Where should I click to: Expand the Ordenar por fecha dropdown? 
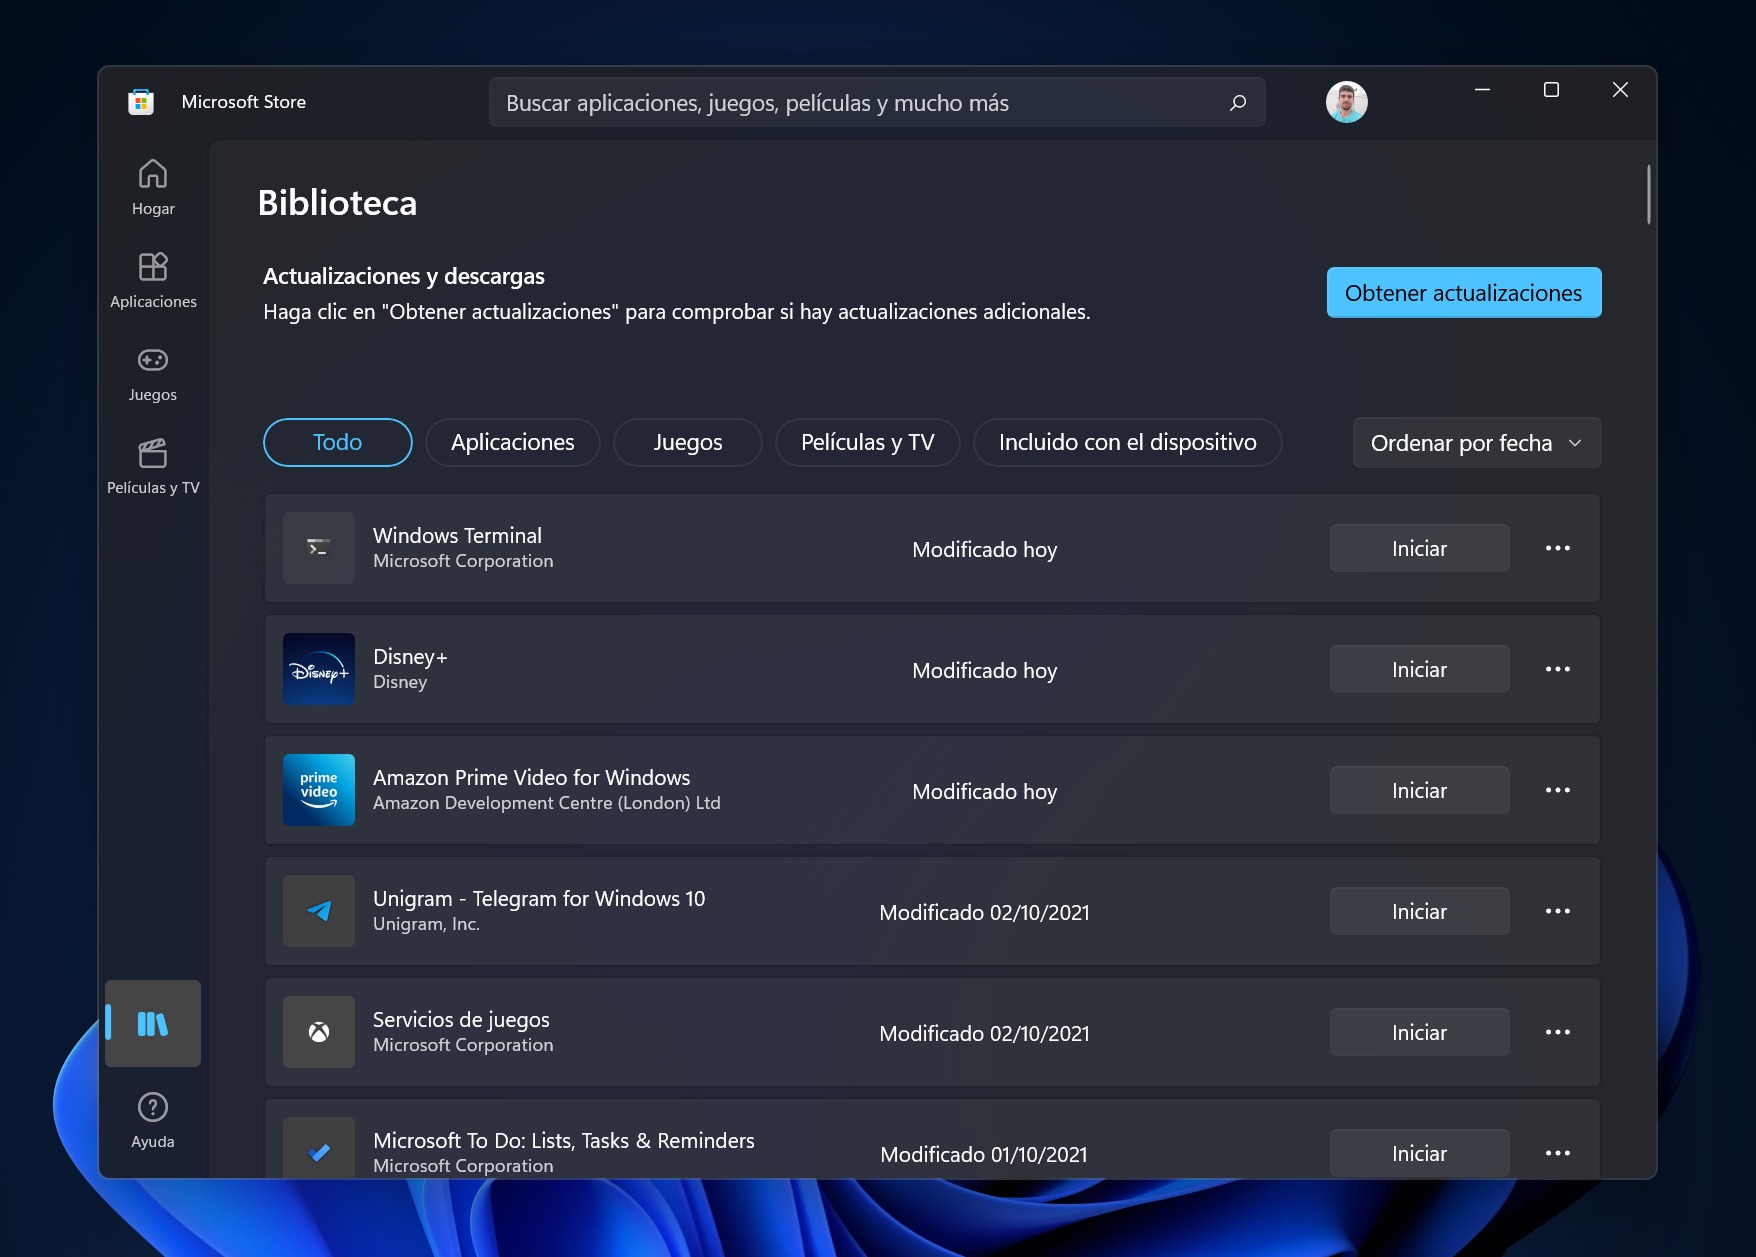tap(1477, 443)
